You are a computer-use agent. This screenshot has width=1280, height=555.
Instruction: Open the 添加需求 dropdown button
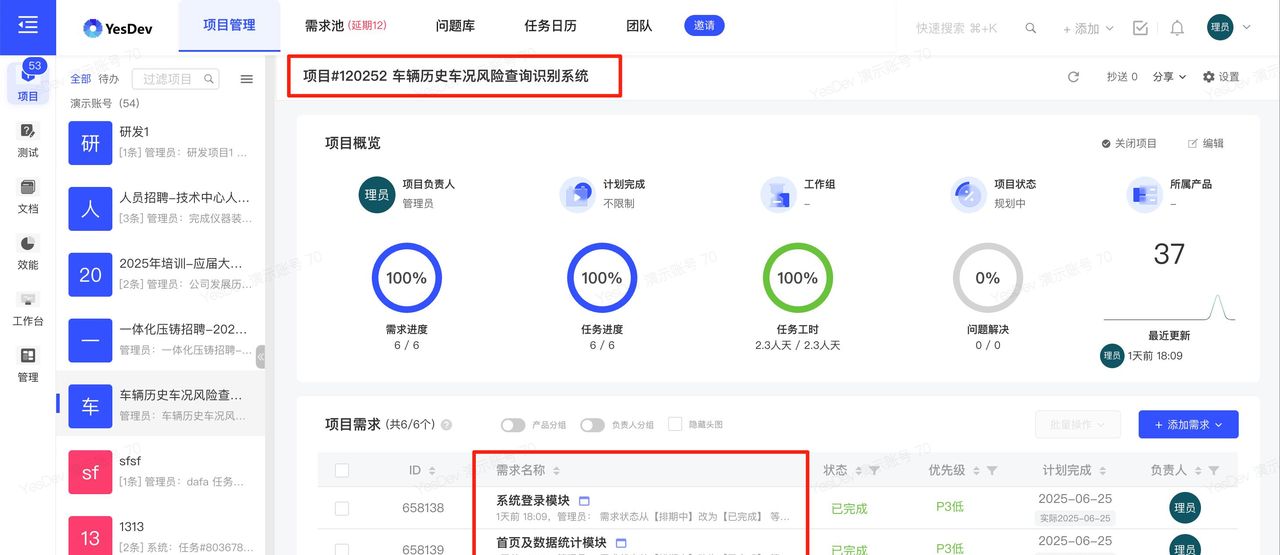pos(1188,424)
